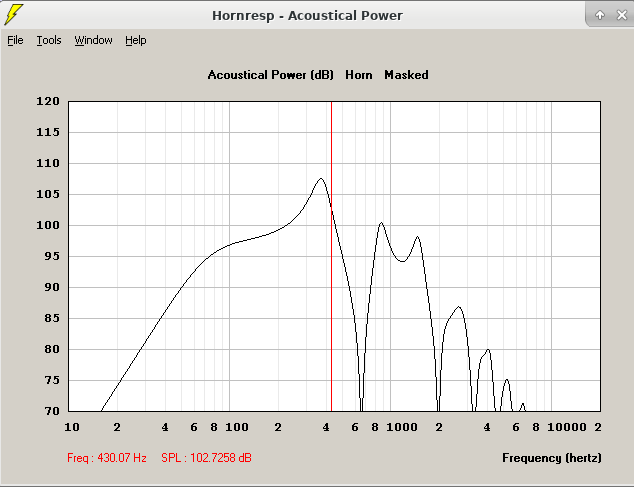Open the Window menu
Screen dimensions: 634x487
(93, 40)
